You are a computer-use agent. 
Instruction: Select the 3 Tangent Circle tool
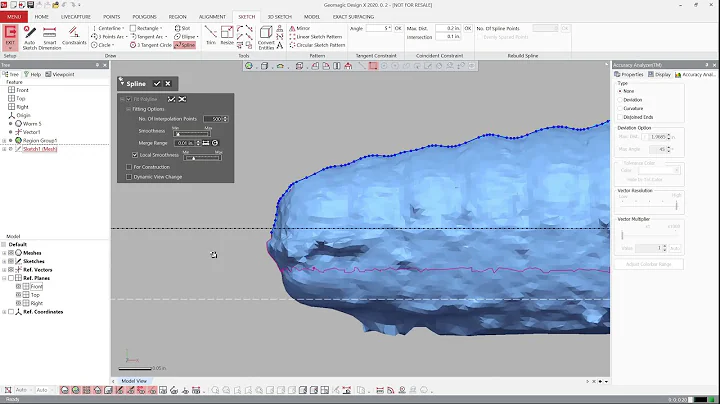click(x=151, y=45)
